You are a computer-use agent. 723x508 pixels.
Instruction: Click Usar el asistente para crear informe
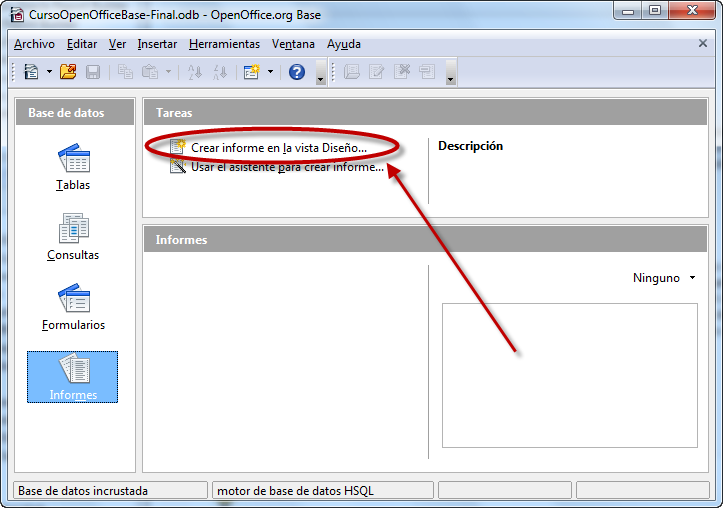[x=287, y=166]
